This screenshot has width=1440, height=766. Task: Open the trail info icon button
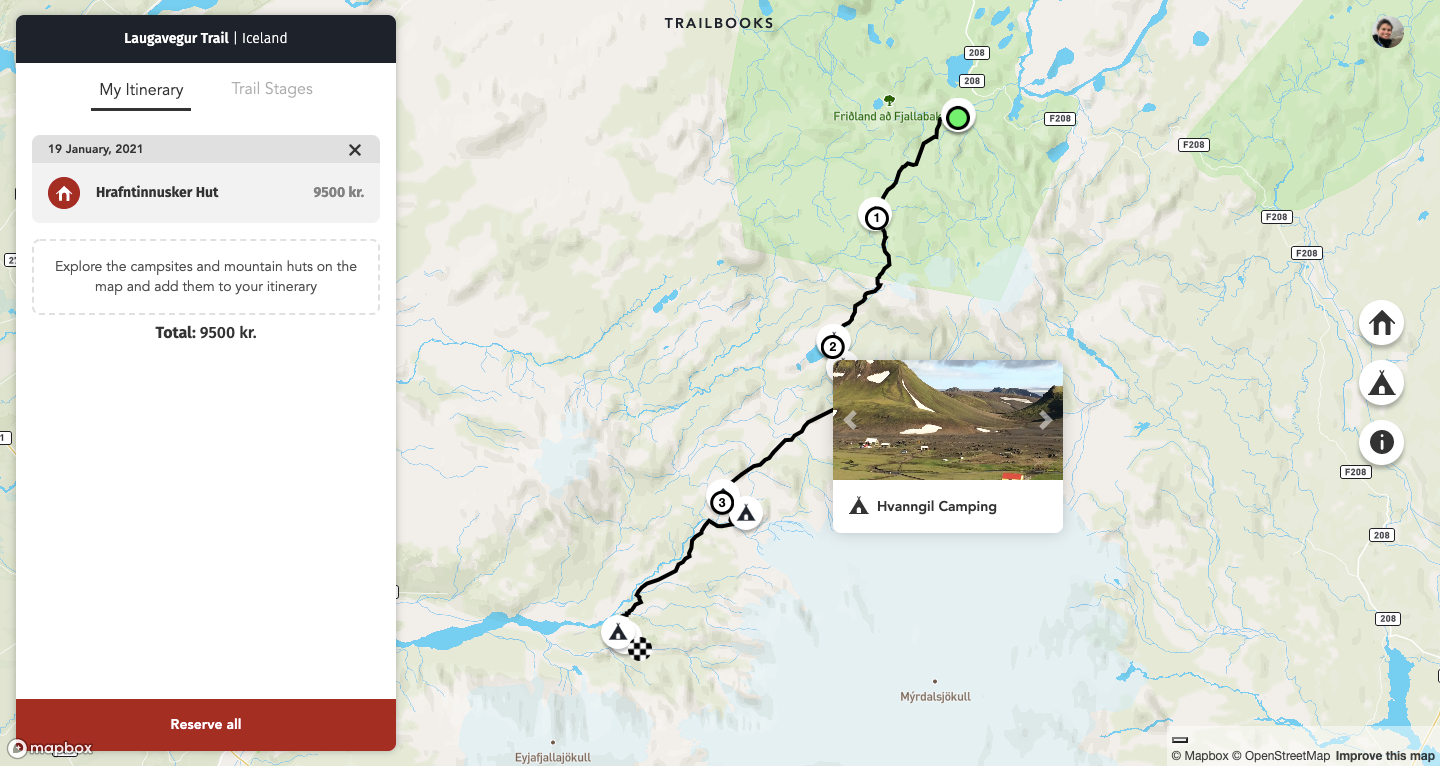[1381, 442]
